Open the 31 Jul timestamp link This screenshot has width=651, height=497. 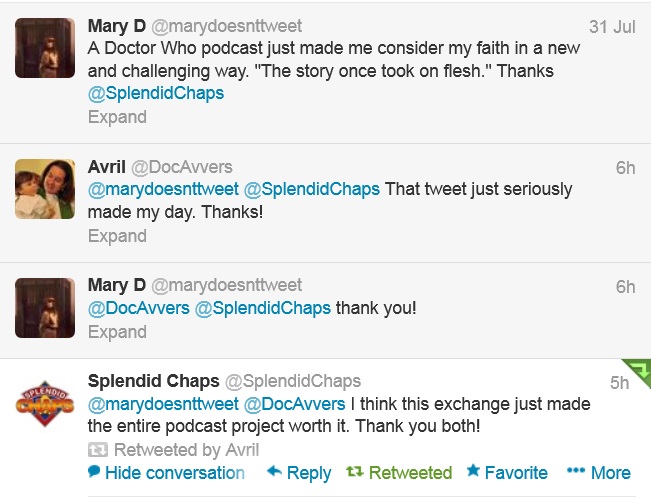[612, 27]
